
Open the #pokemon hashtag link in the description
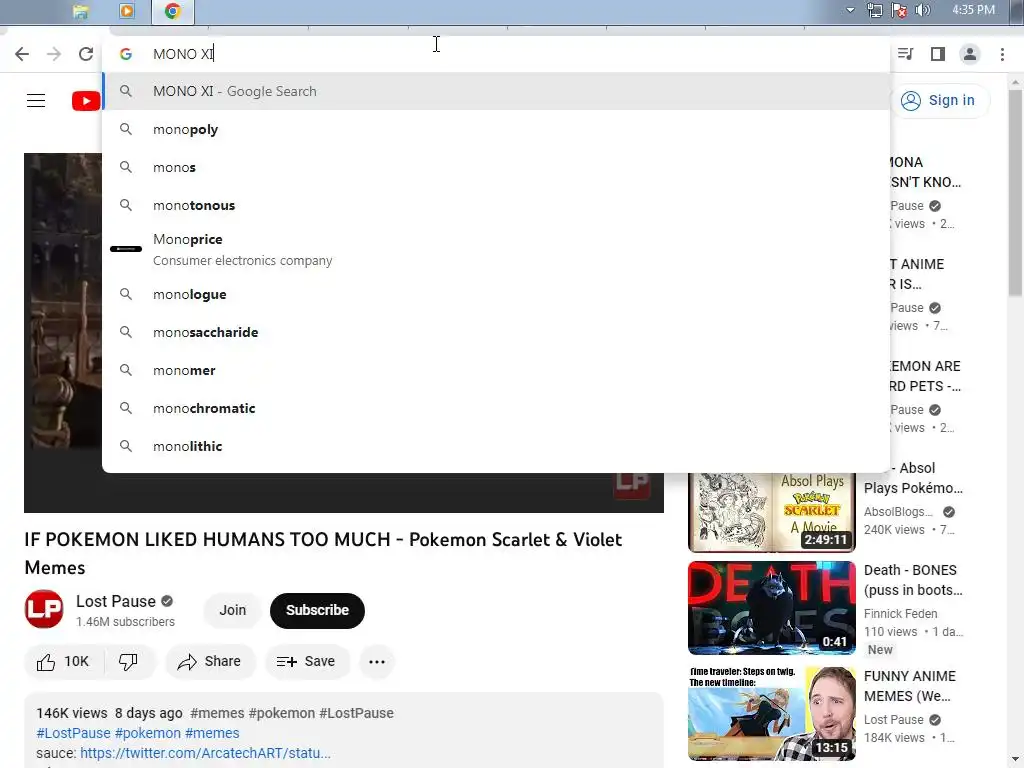click(x=148, y=733)
